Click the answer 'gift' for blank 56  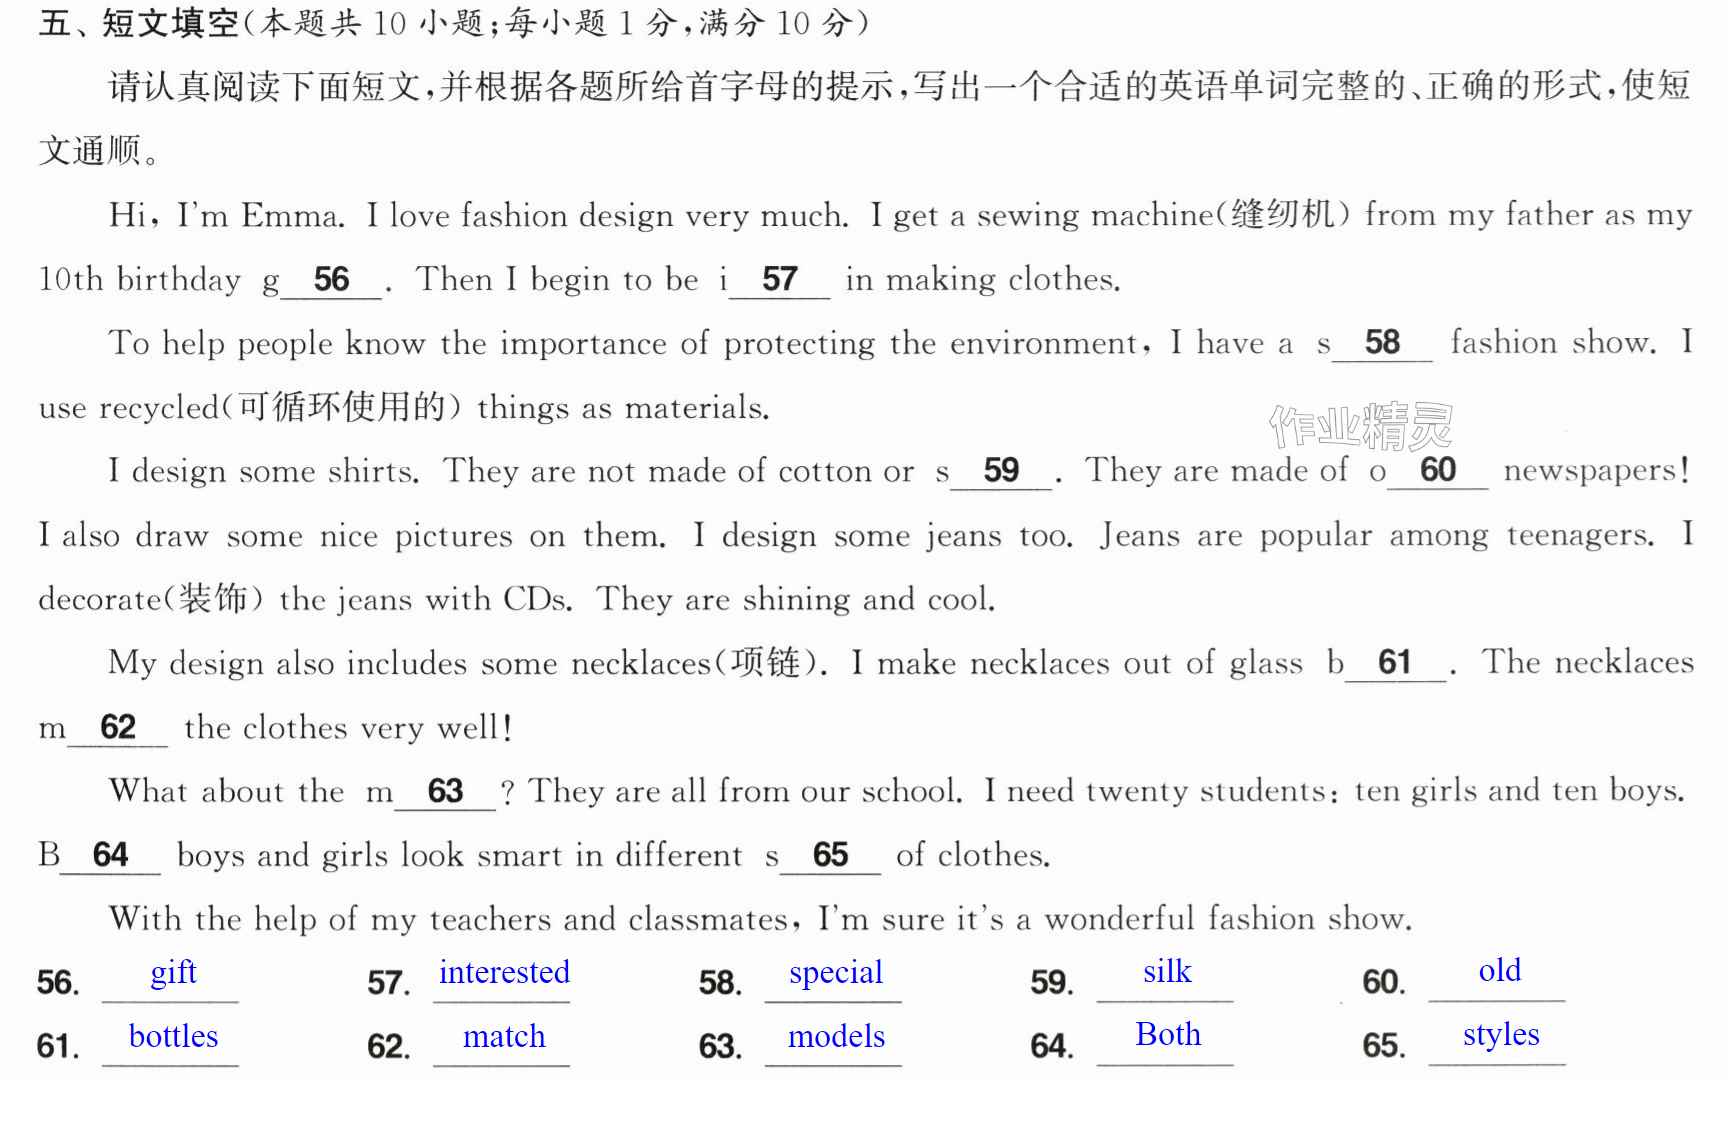[x=173, y=972]
